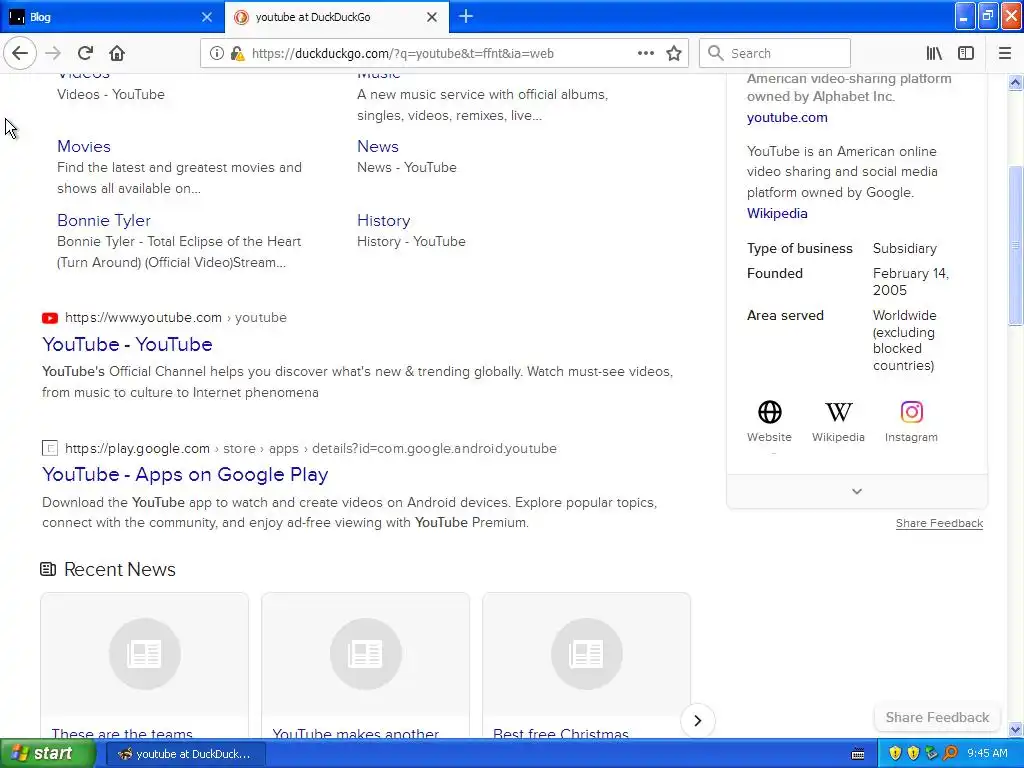Expand the info panel with chevron
Viewport: 1024px width, 768px height.
click(857, 491)
